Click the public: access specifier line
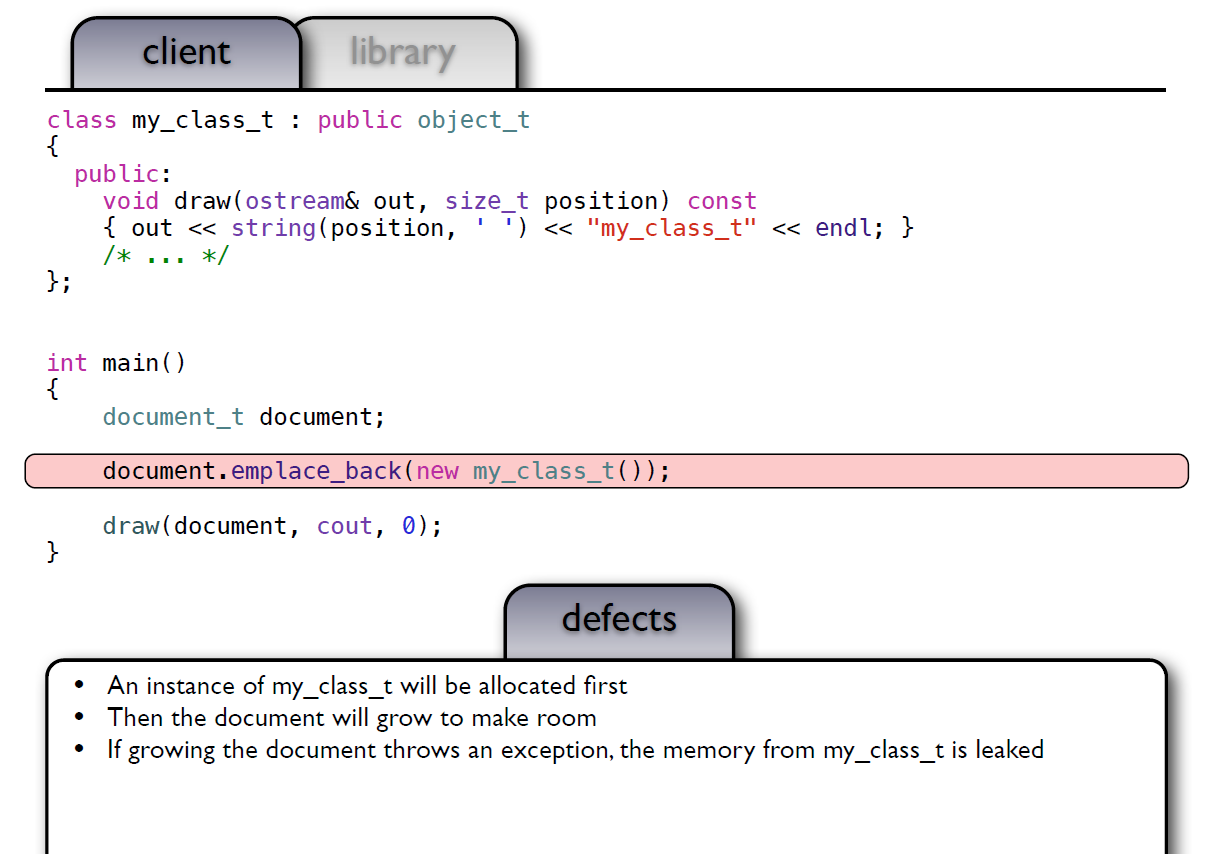This screenshot has width=1205, height=854. tap(123, 174)
